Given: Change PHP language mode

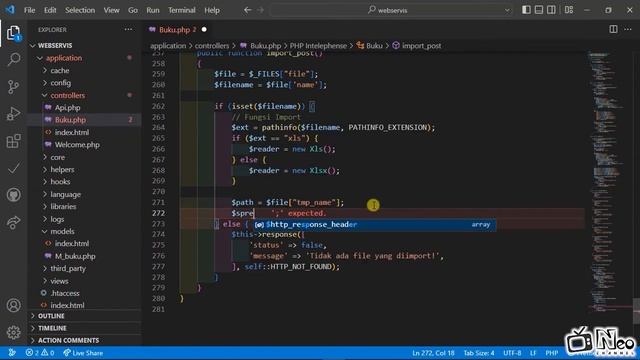Looking at the screenshot, I should 551,353.
